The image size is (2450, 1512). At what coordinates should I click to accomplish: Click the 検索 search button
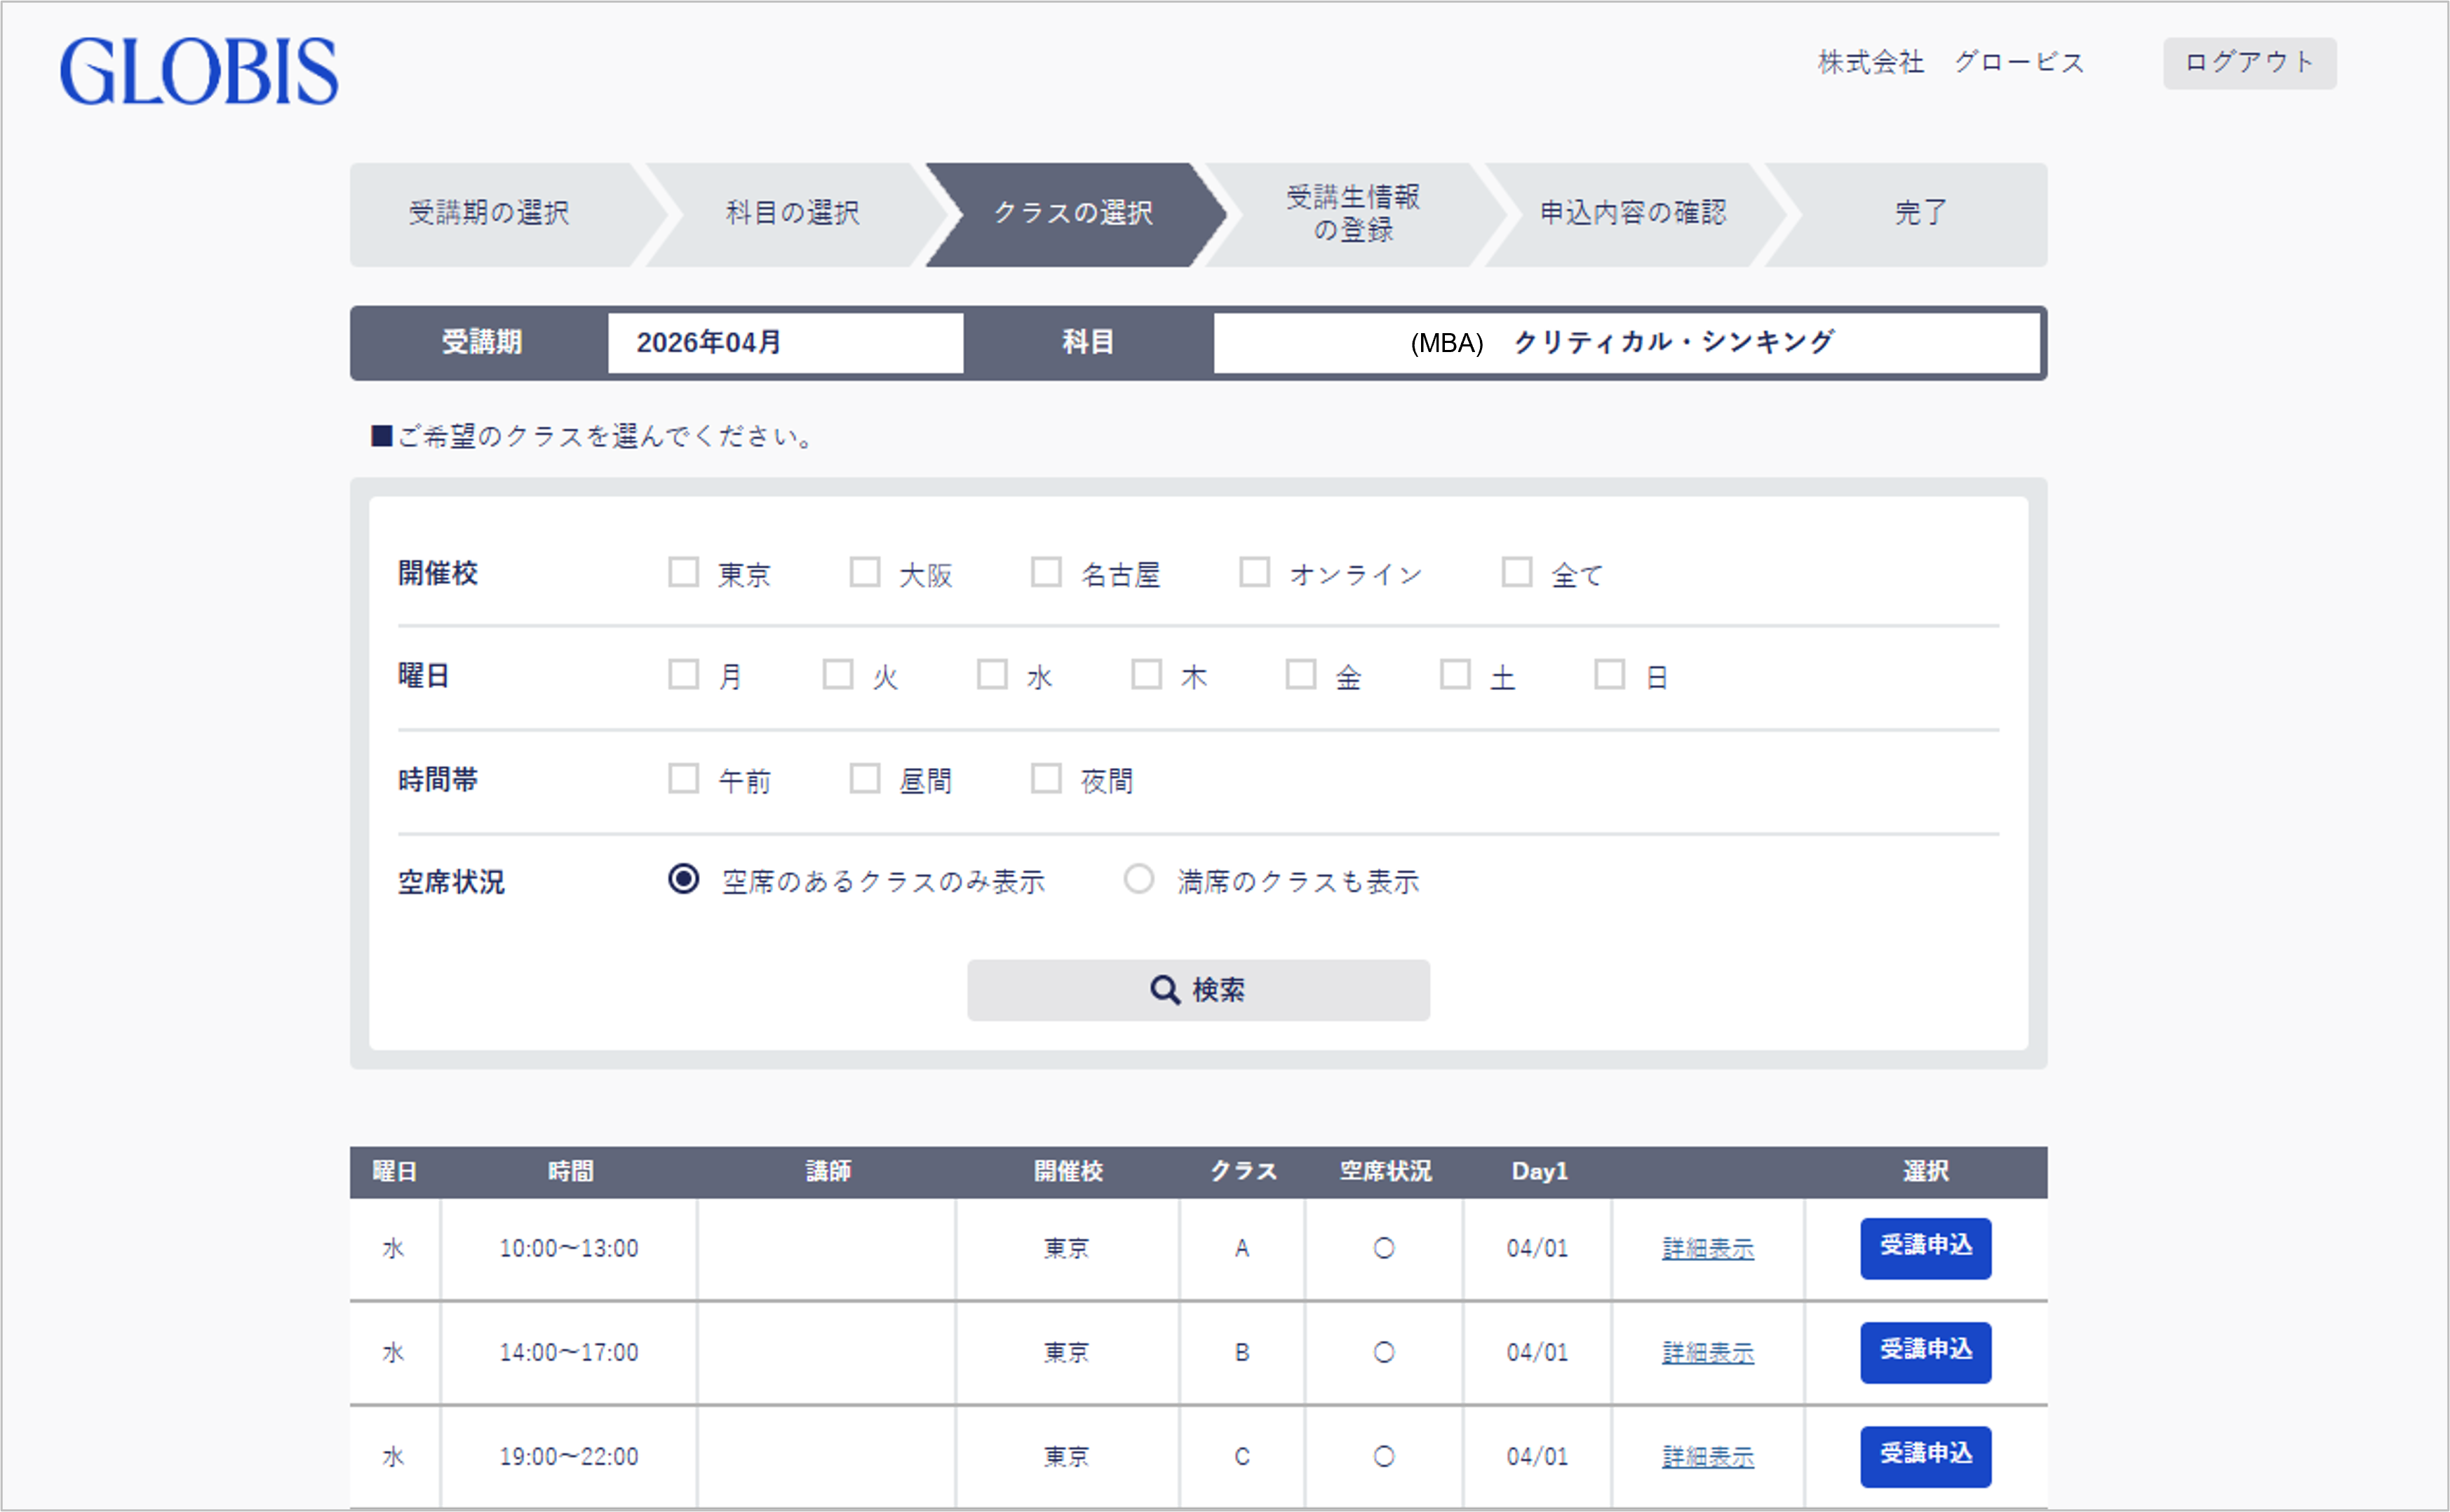click(1197, 990)
